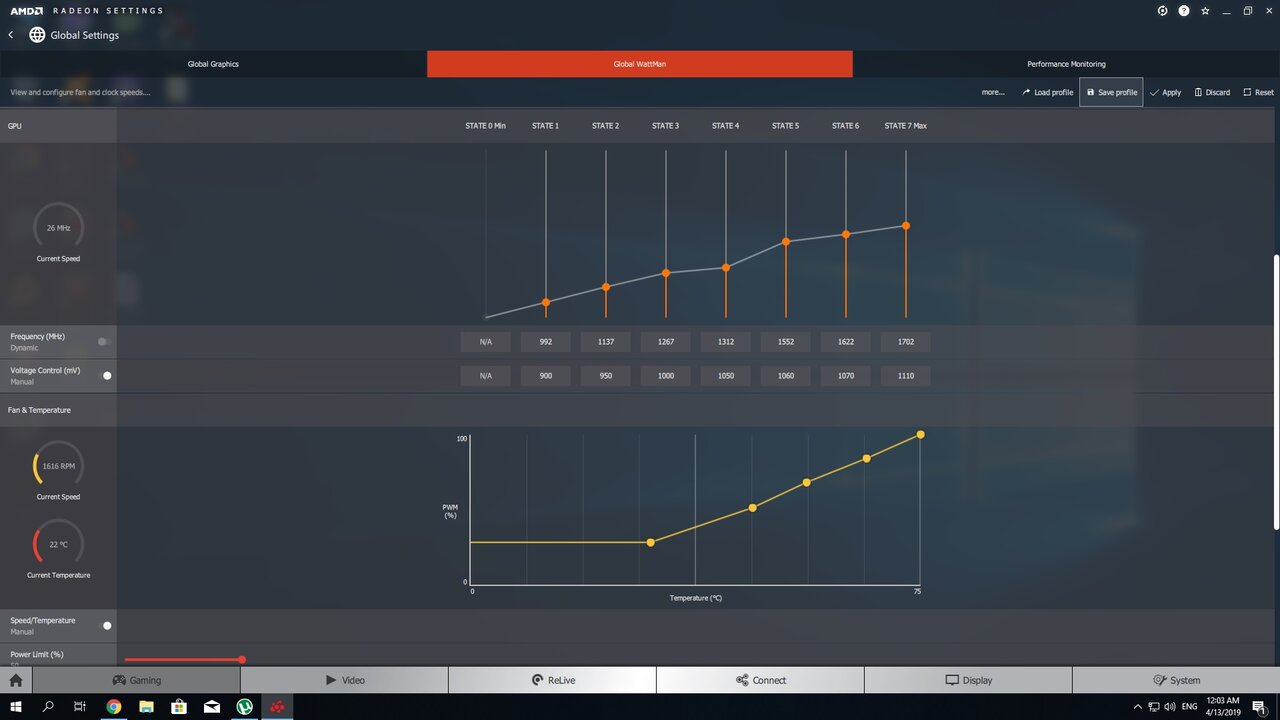This screenshot has width=1280, height=720.
Task: Click the State 2 voltage field 950
Action: click(x=606, y=376)
